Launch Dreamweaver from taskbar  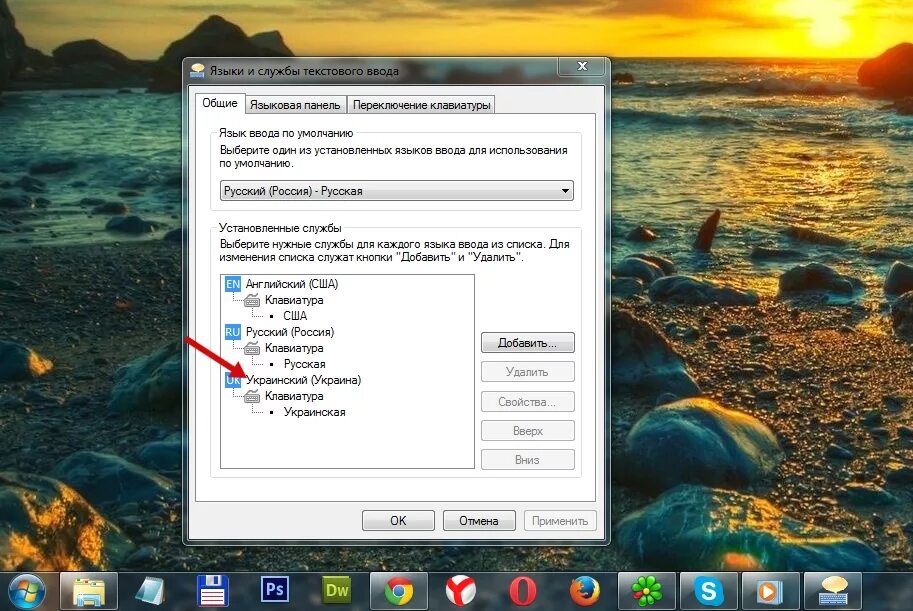click(x=337, y=590)
